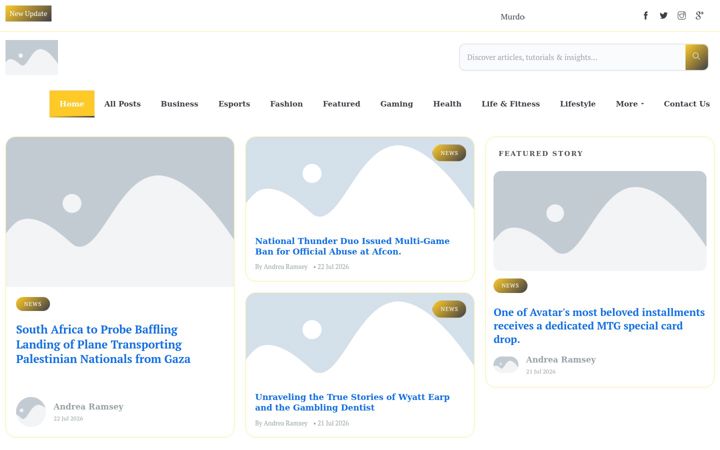Go to the Business category
The height and width of the screenshot is (450, 720).
(x=180, y=104)
